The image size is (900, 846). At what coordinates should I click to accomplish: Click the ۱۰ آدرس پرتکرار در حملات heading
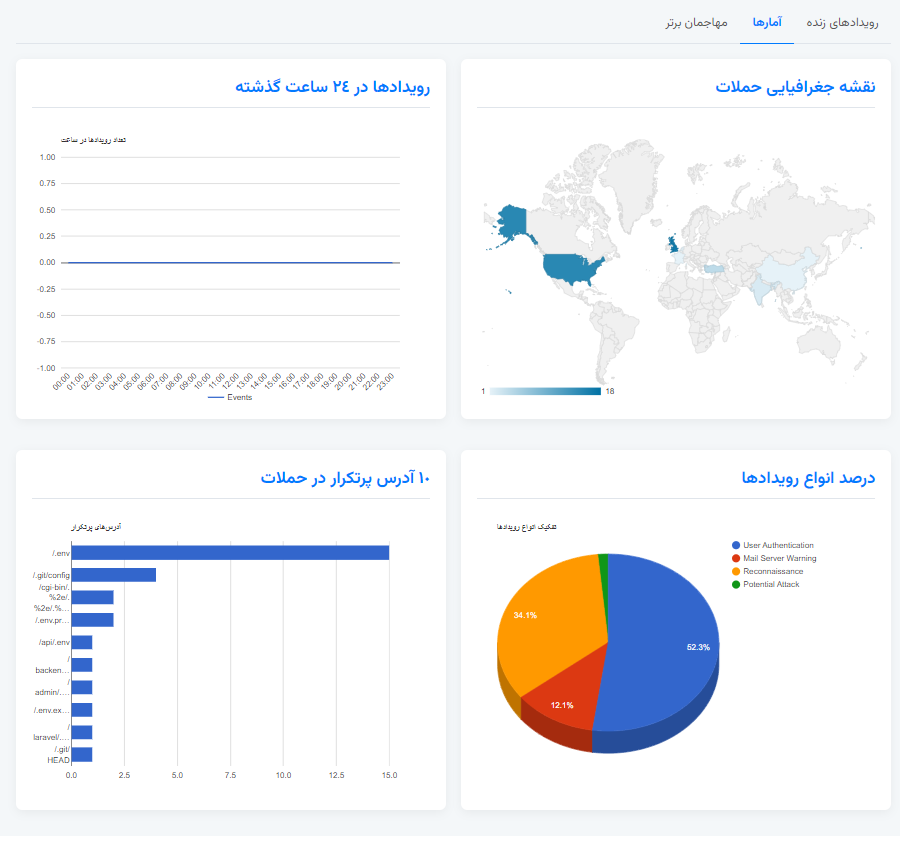(x=345, y=479)
